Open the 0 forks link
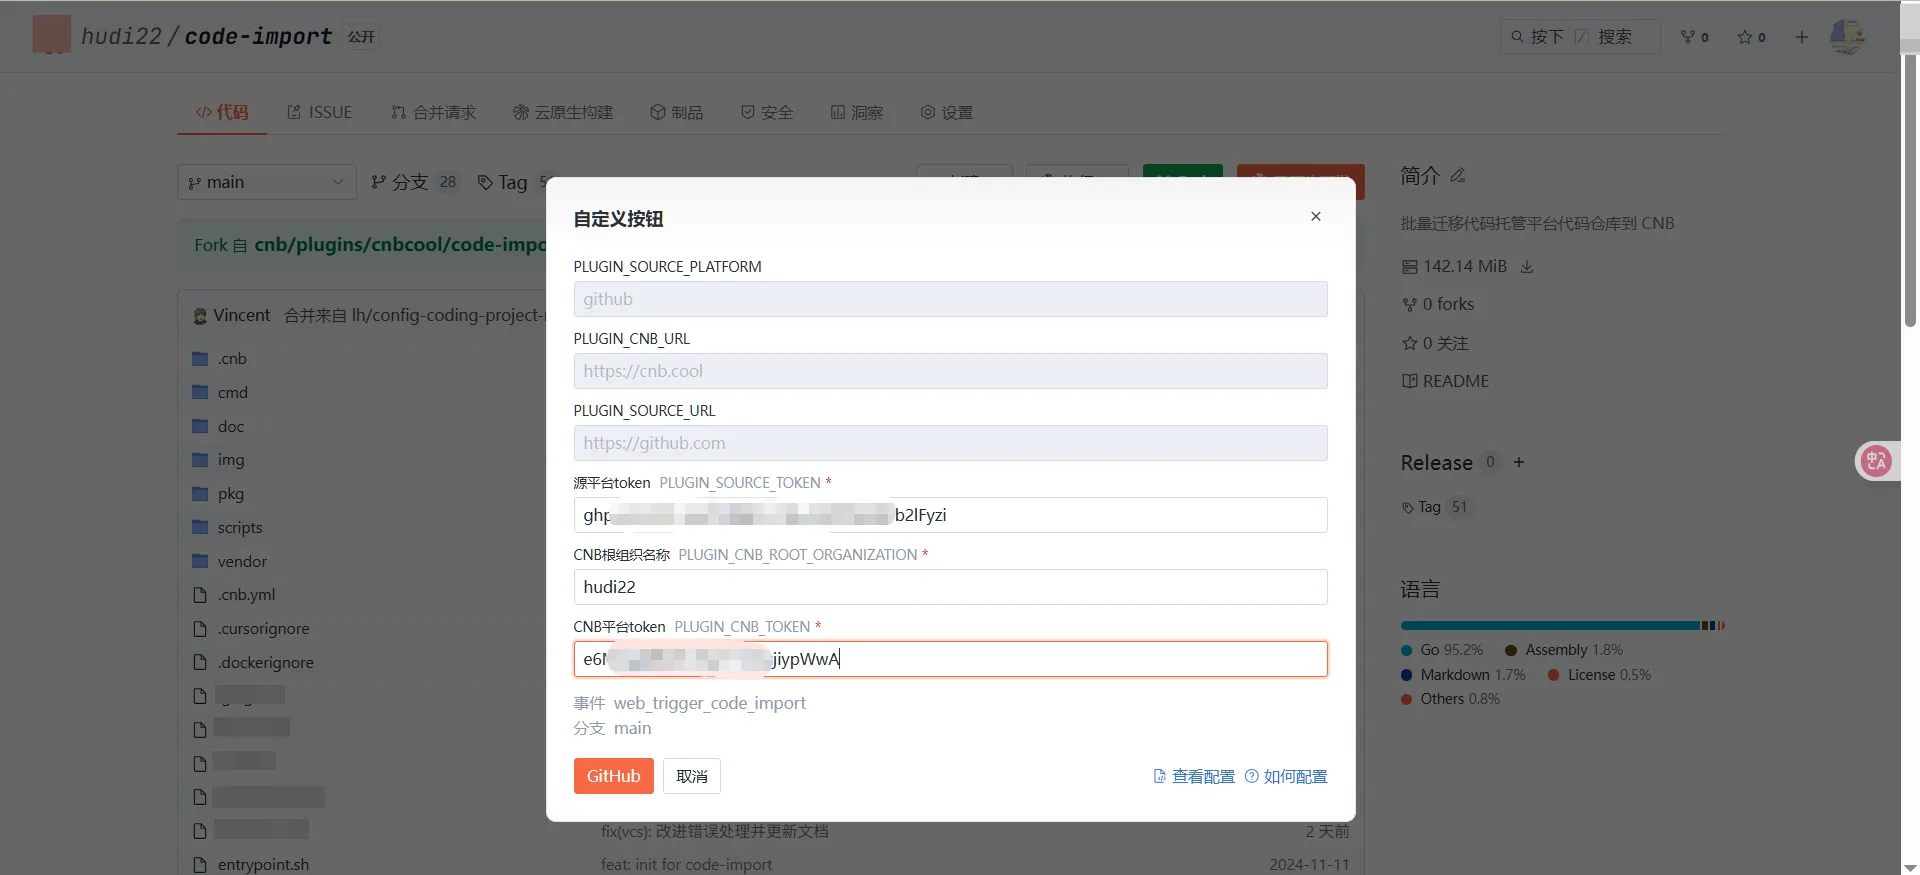 [x=1438, y=304]
